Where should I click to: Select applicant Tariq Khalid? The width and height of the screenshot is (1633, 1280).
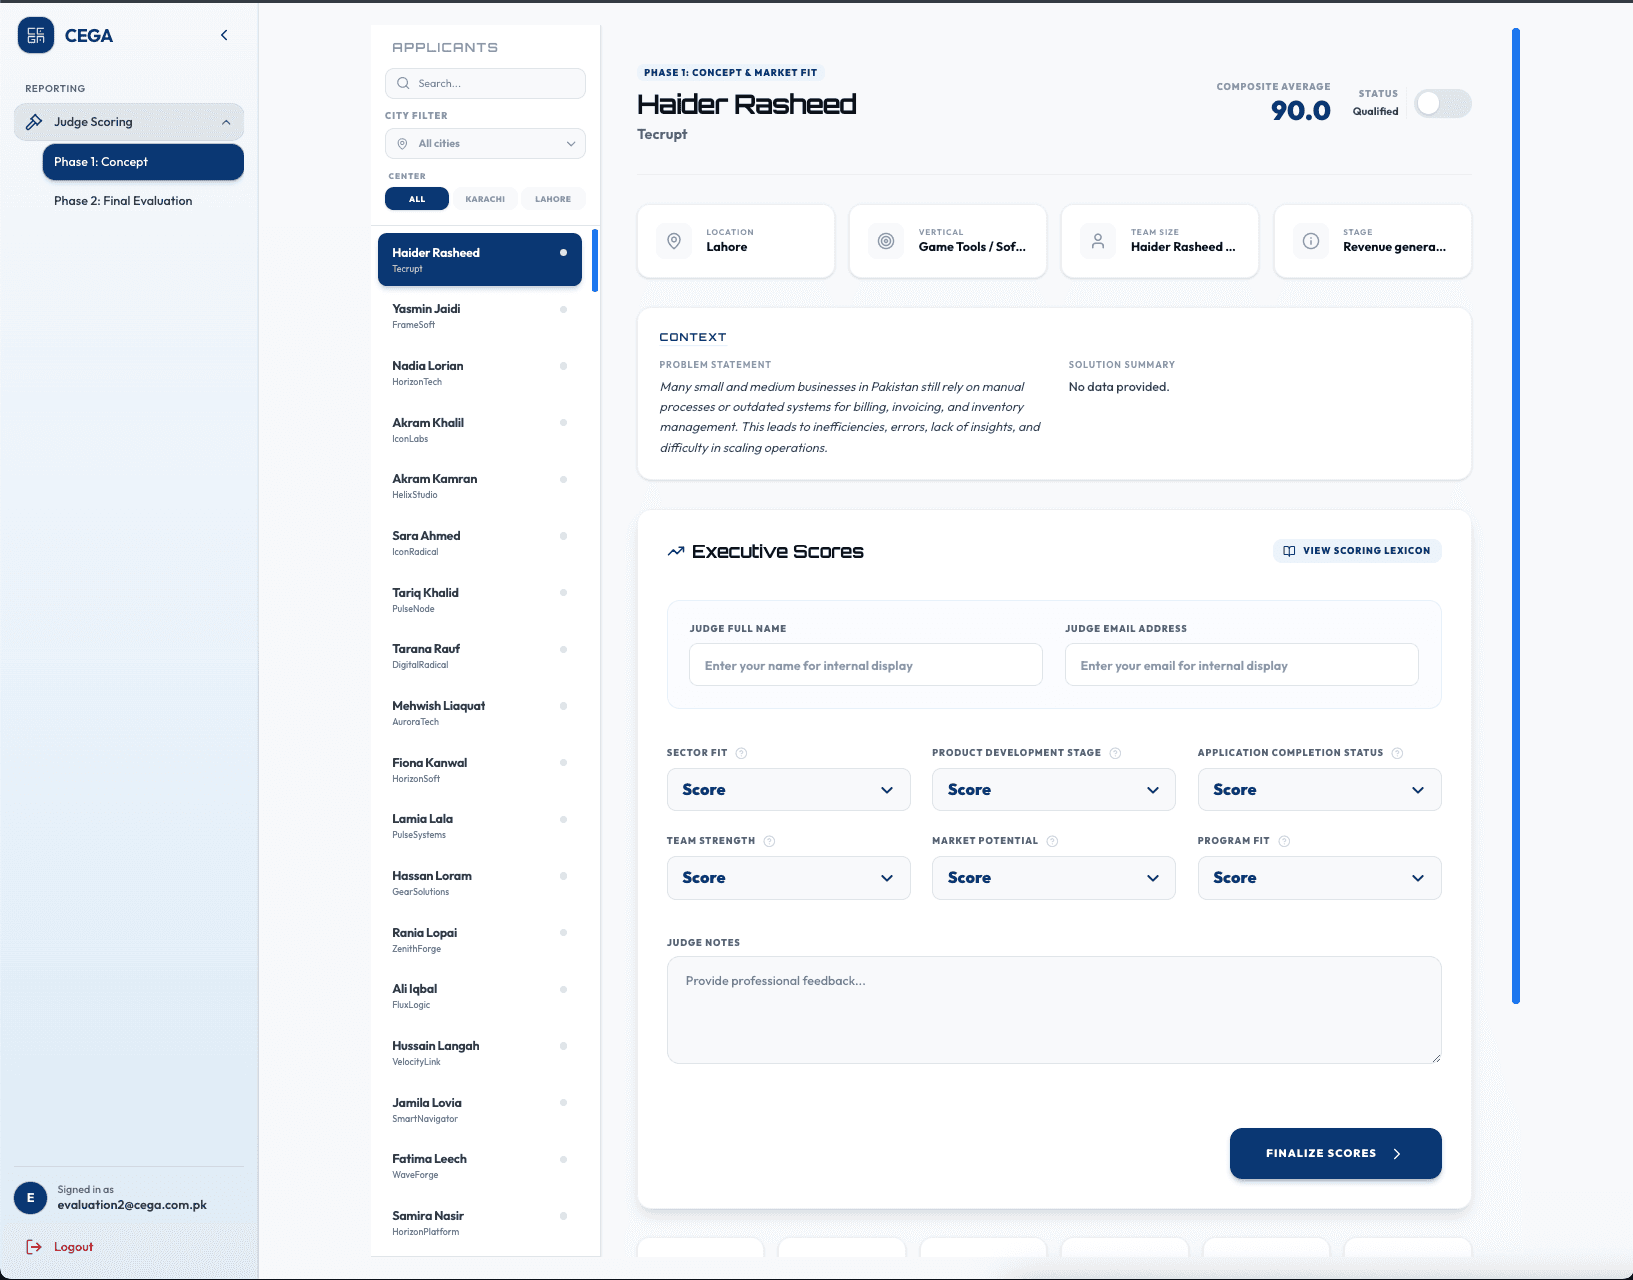click(x=480, y=600)
